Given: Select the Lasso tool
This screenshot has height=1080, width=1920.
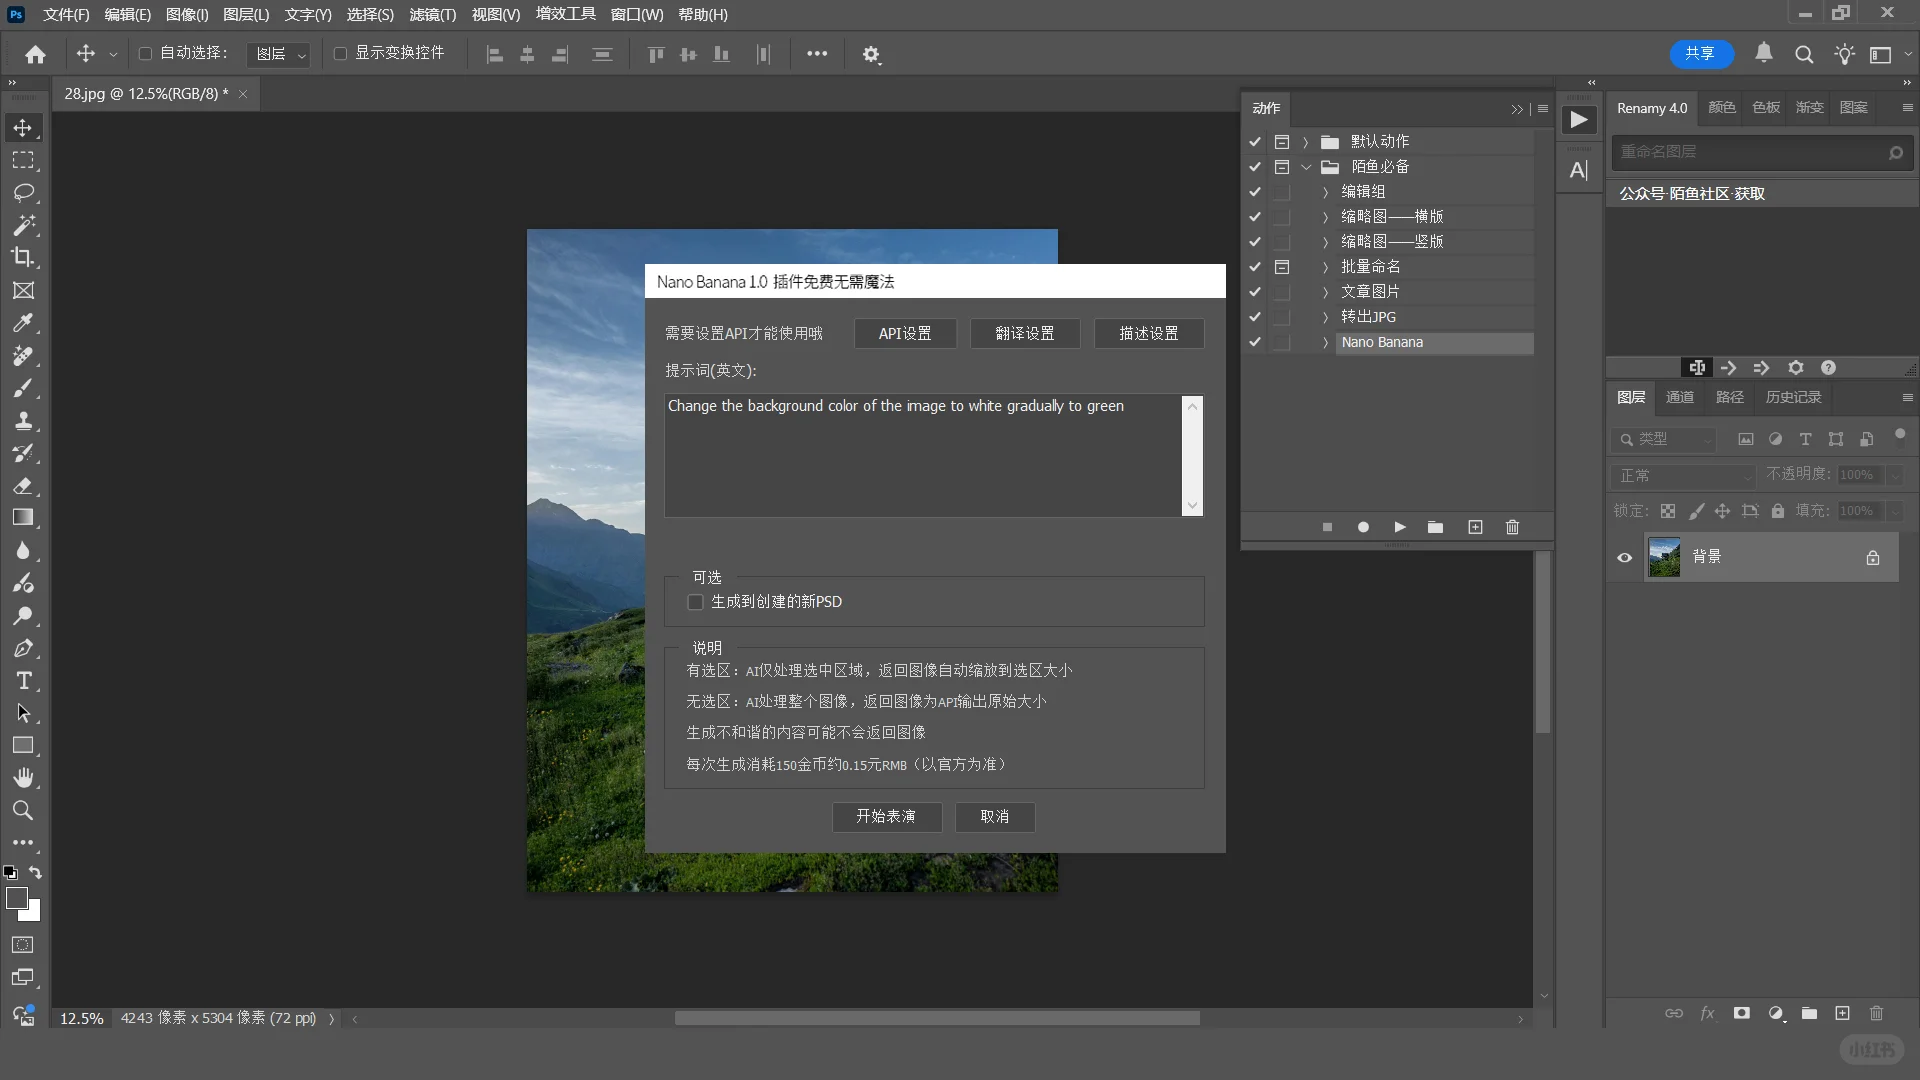Looking at the screenshot, I should (23, 192).
